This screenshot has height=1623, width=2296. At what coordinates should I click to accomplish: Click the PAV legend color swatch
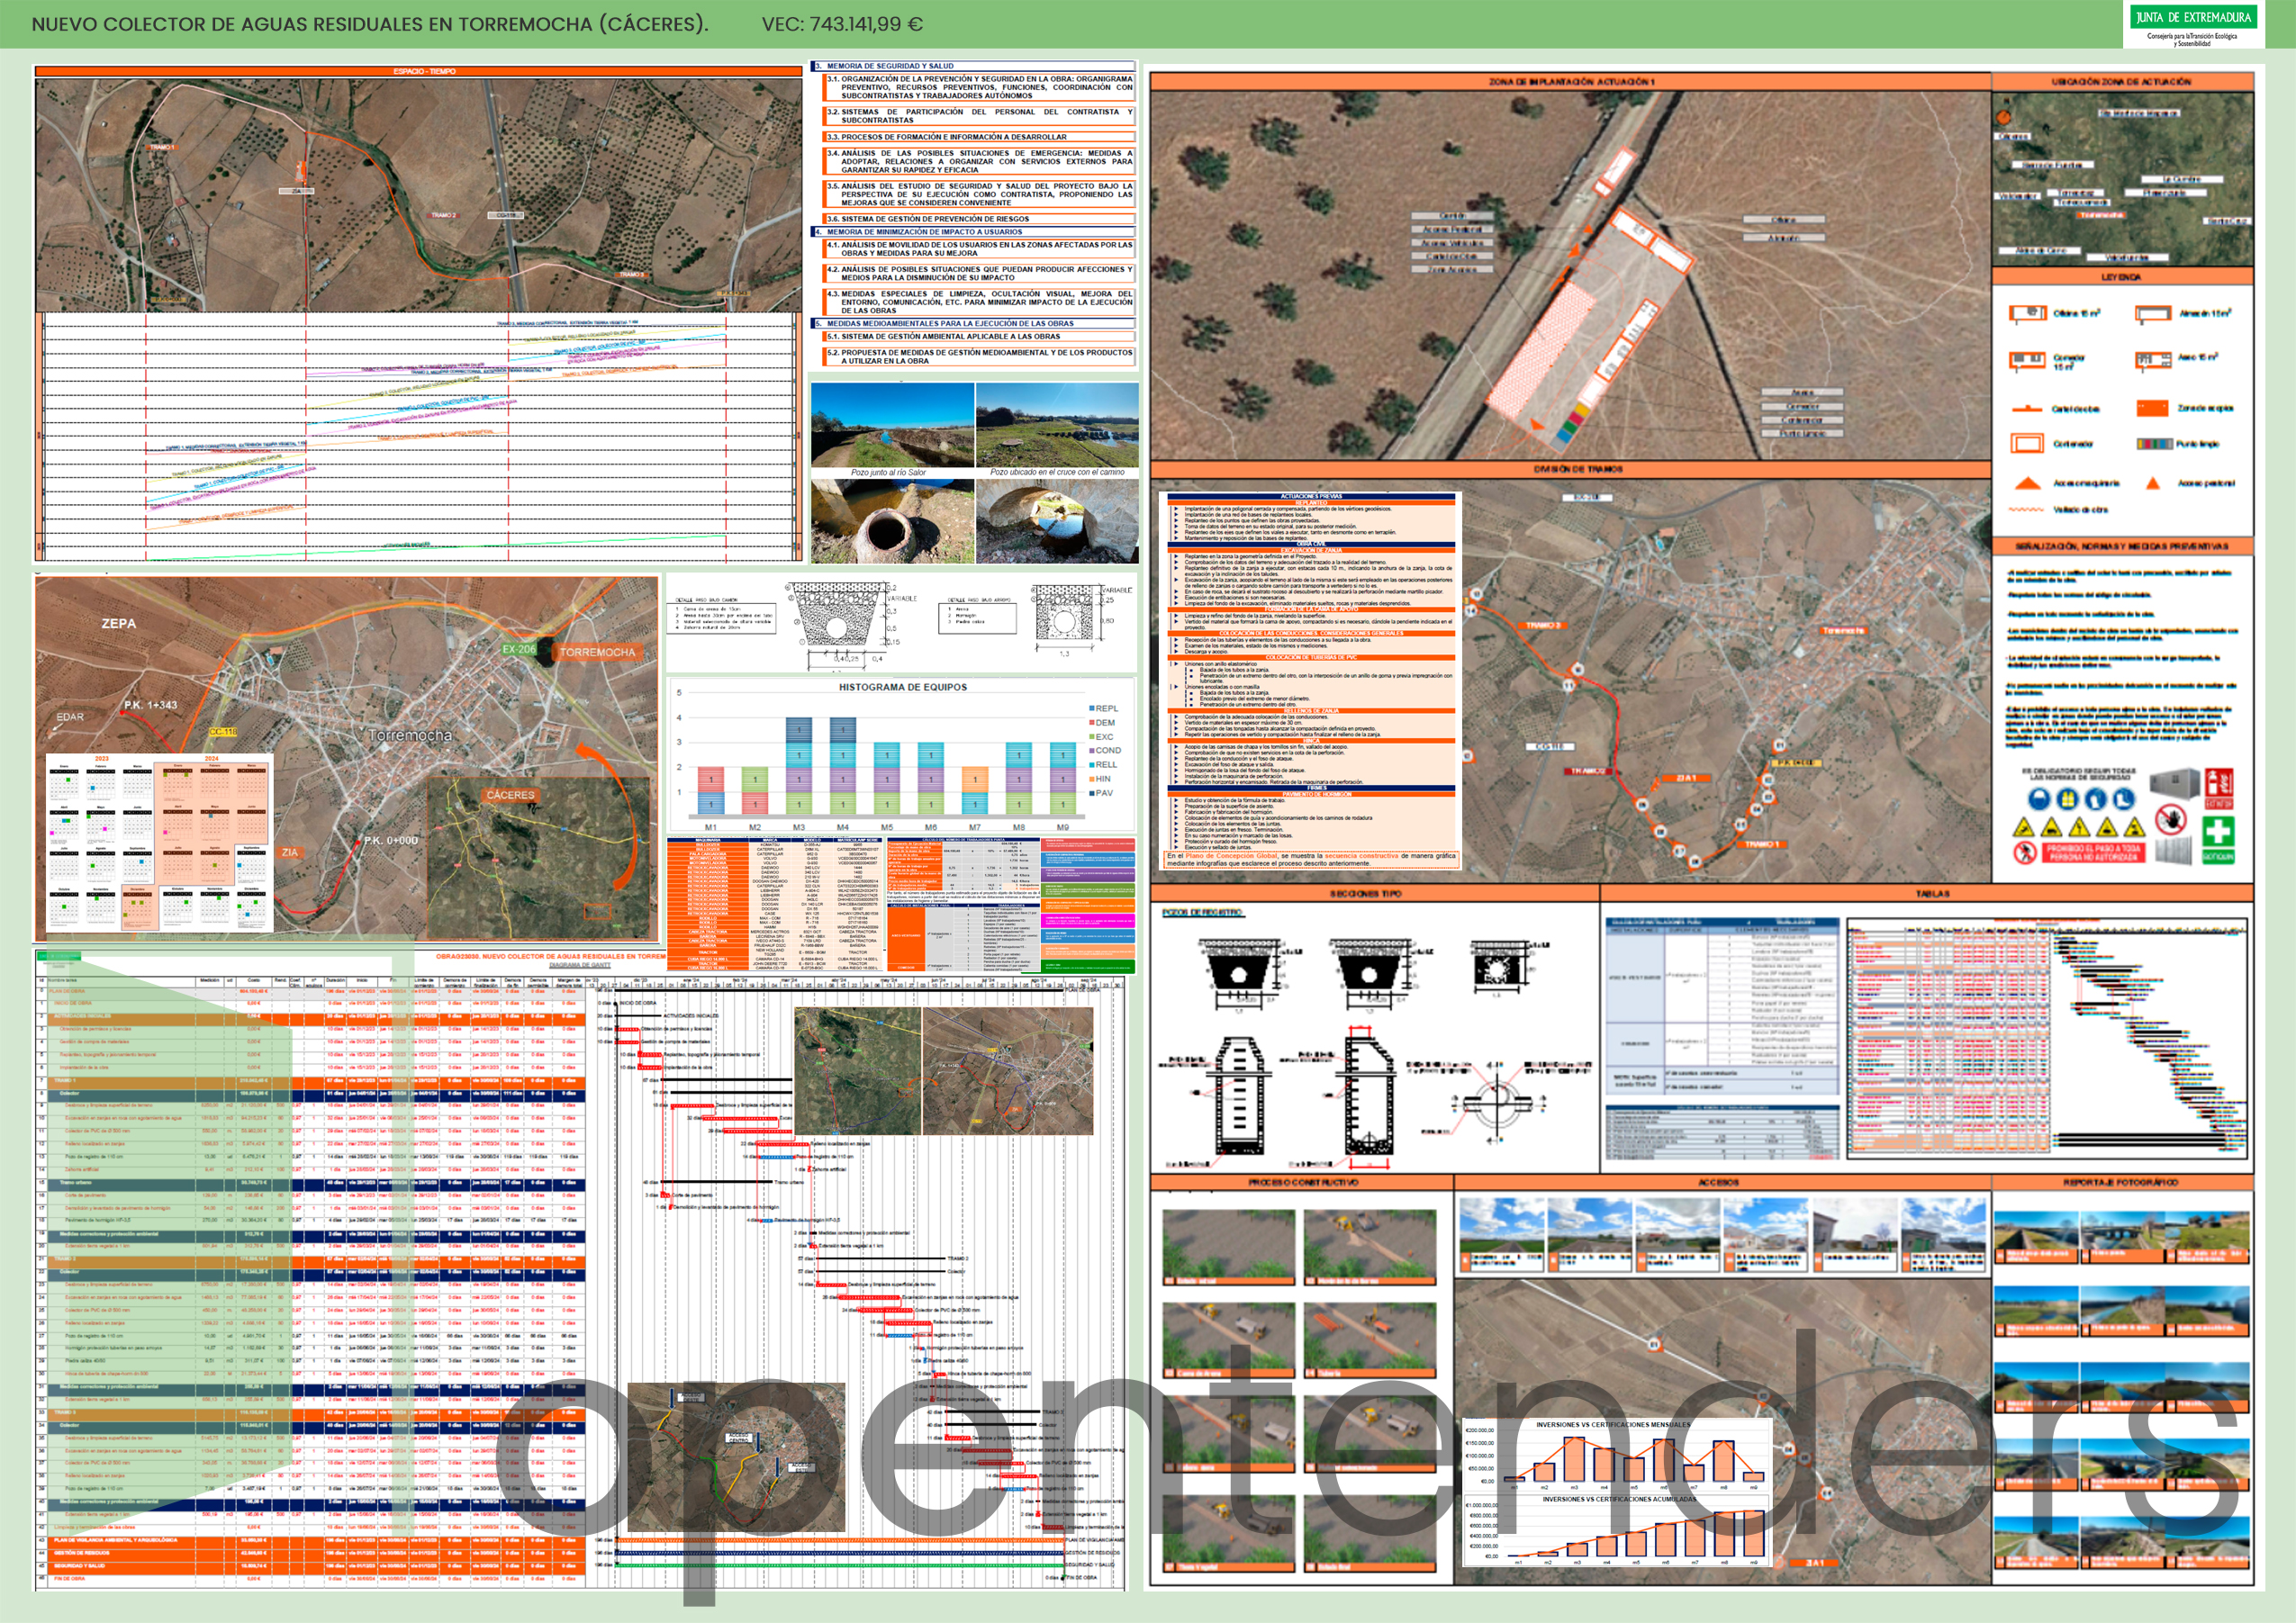click(1091, 793)
